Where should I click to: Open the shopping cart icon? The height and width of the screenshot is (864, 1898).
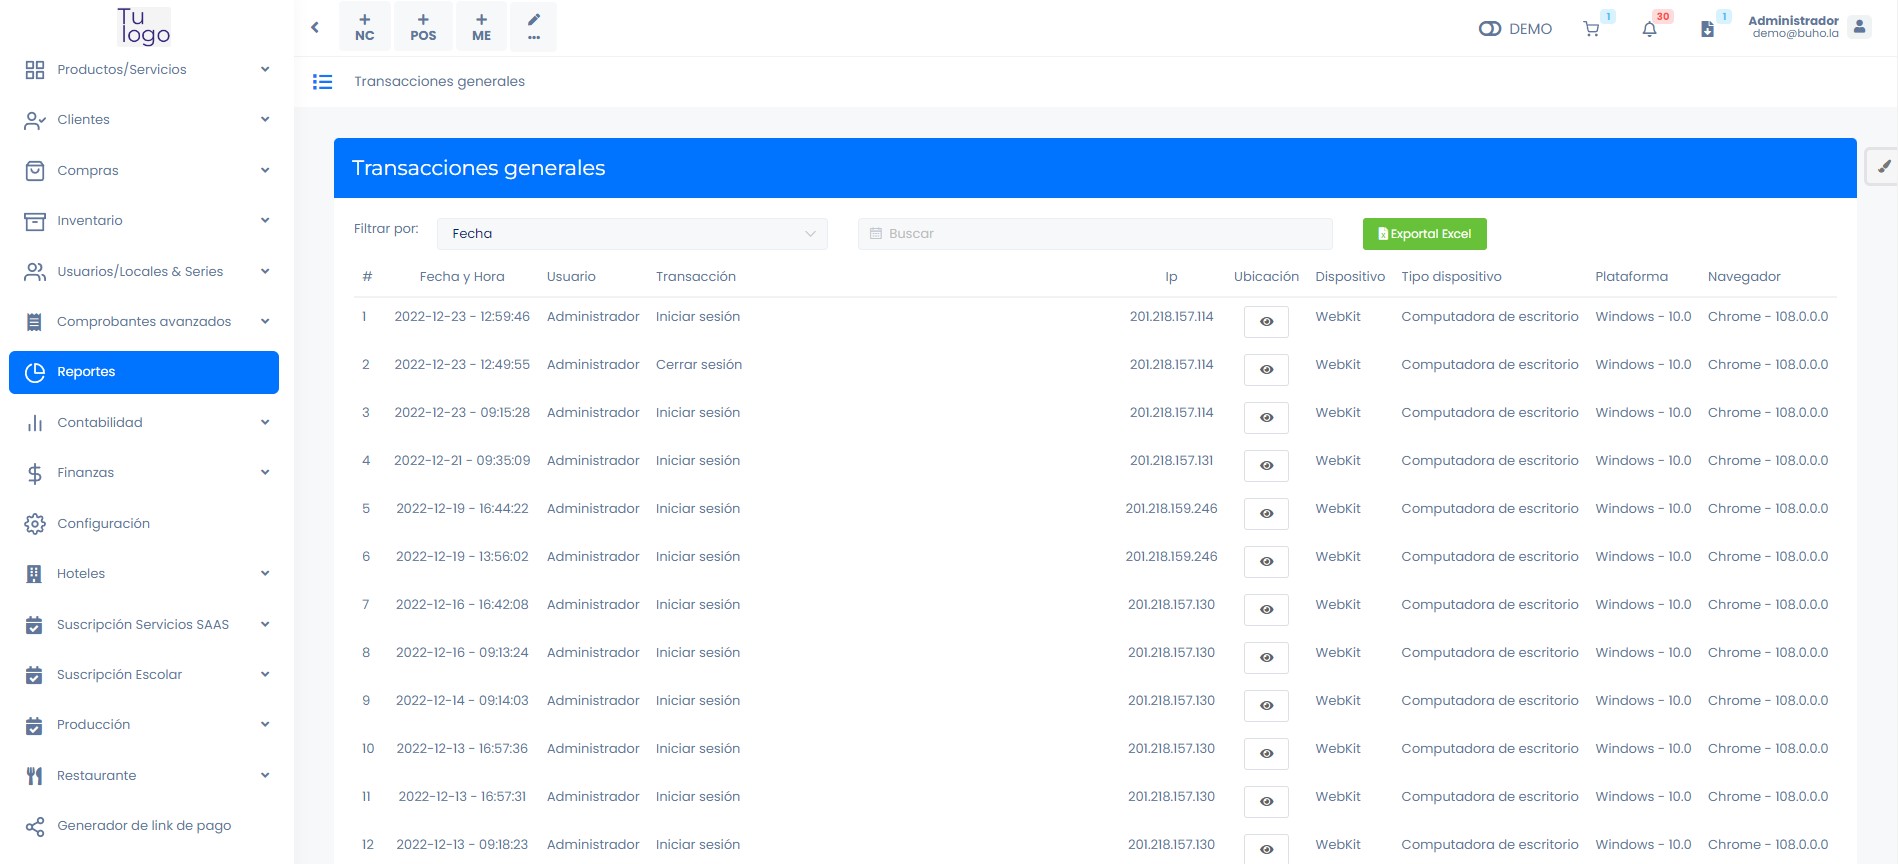pos(1591,29)
